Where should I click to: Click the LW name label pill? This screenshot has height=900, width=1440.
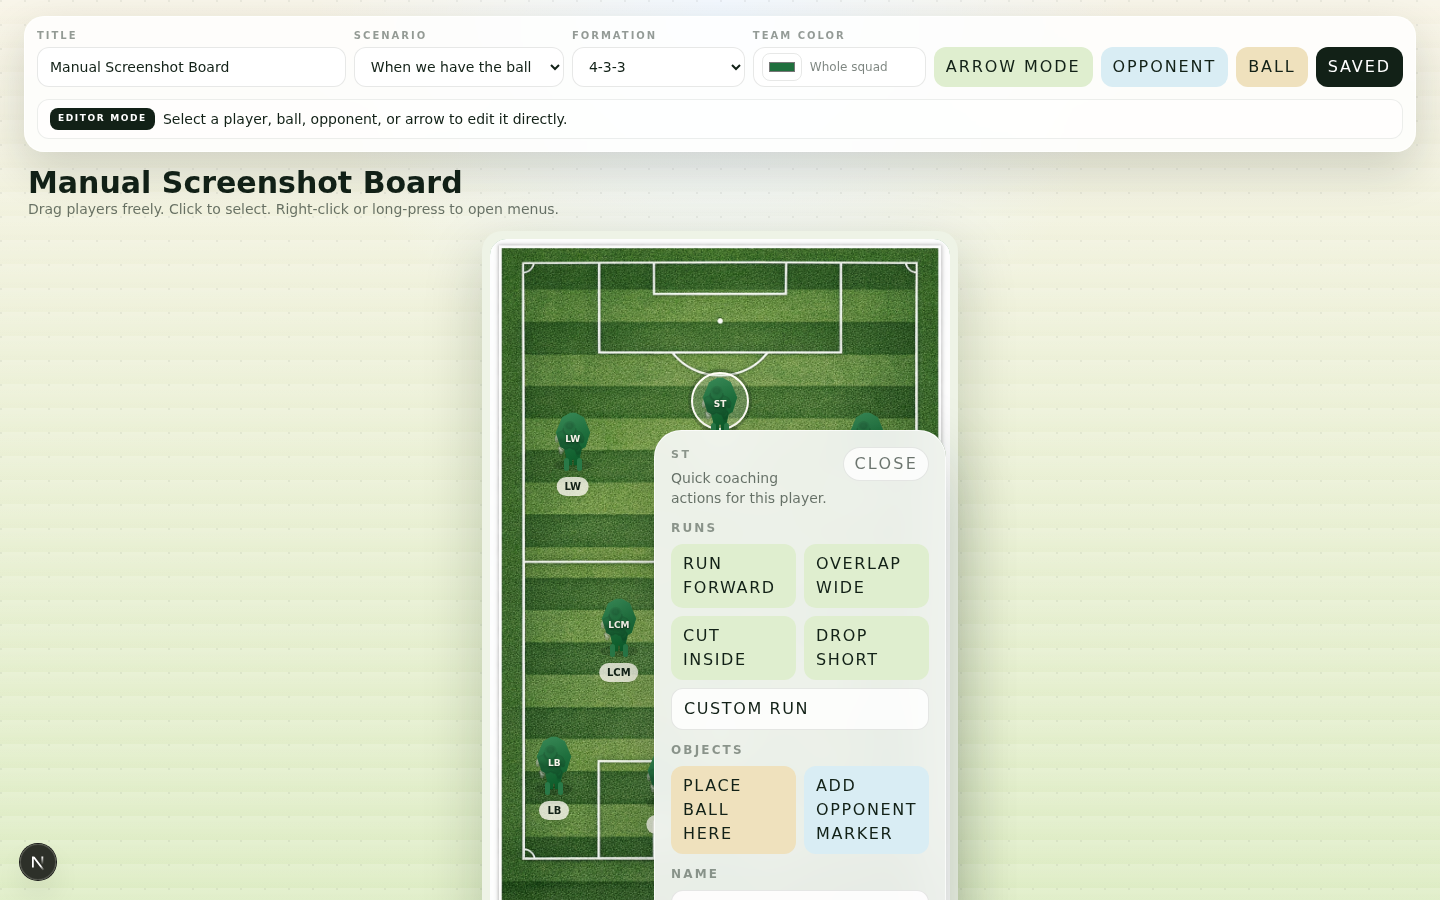[x=573, y=487]
